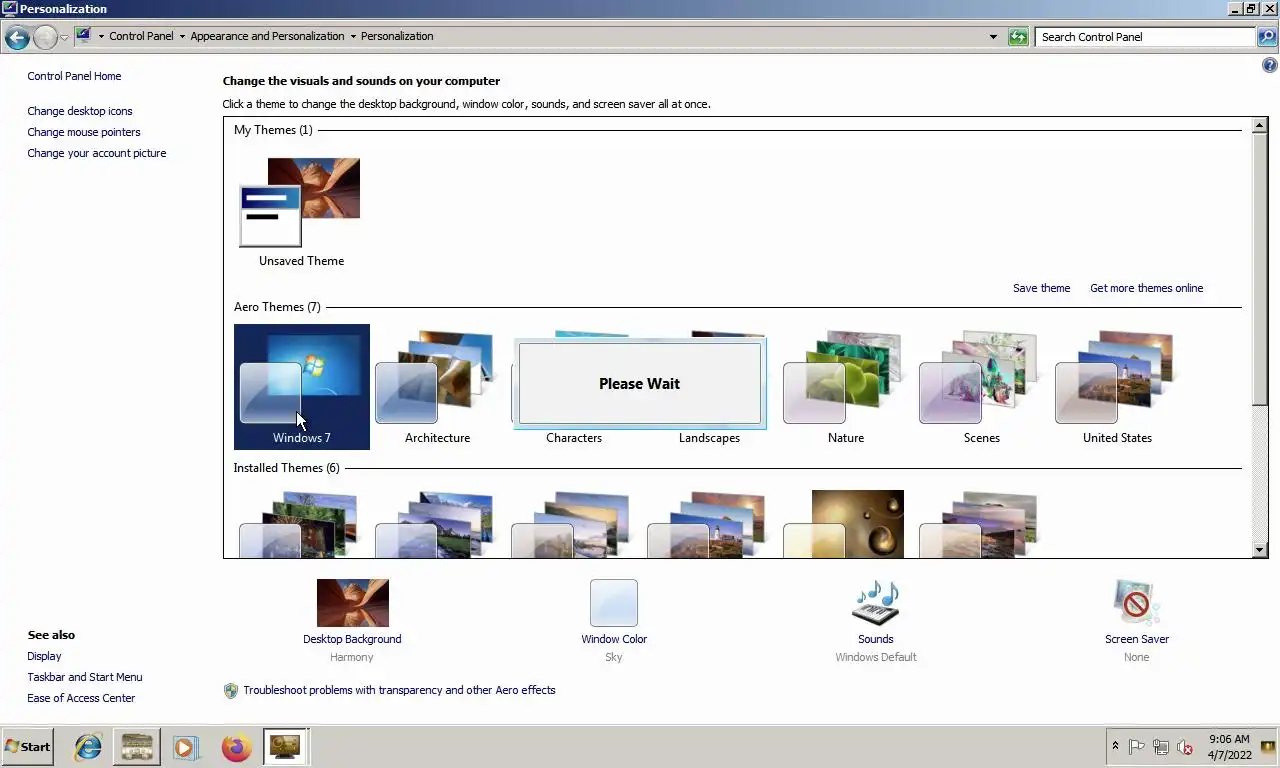Click the Back navigation arrow

17,37
